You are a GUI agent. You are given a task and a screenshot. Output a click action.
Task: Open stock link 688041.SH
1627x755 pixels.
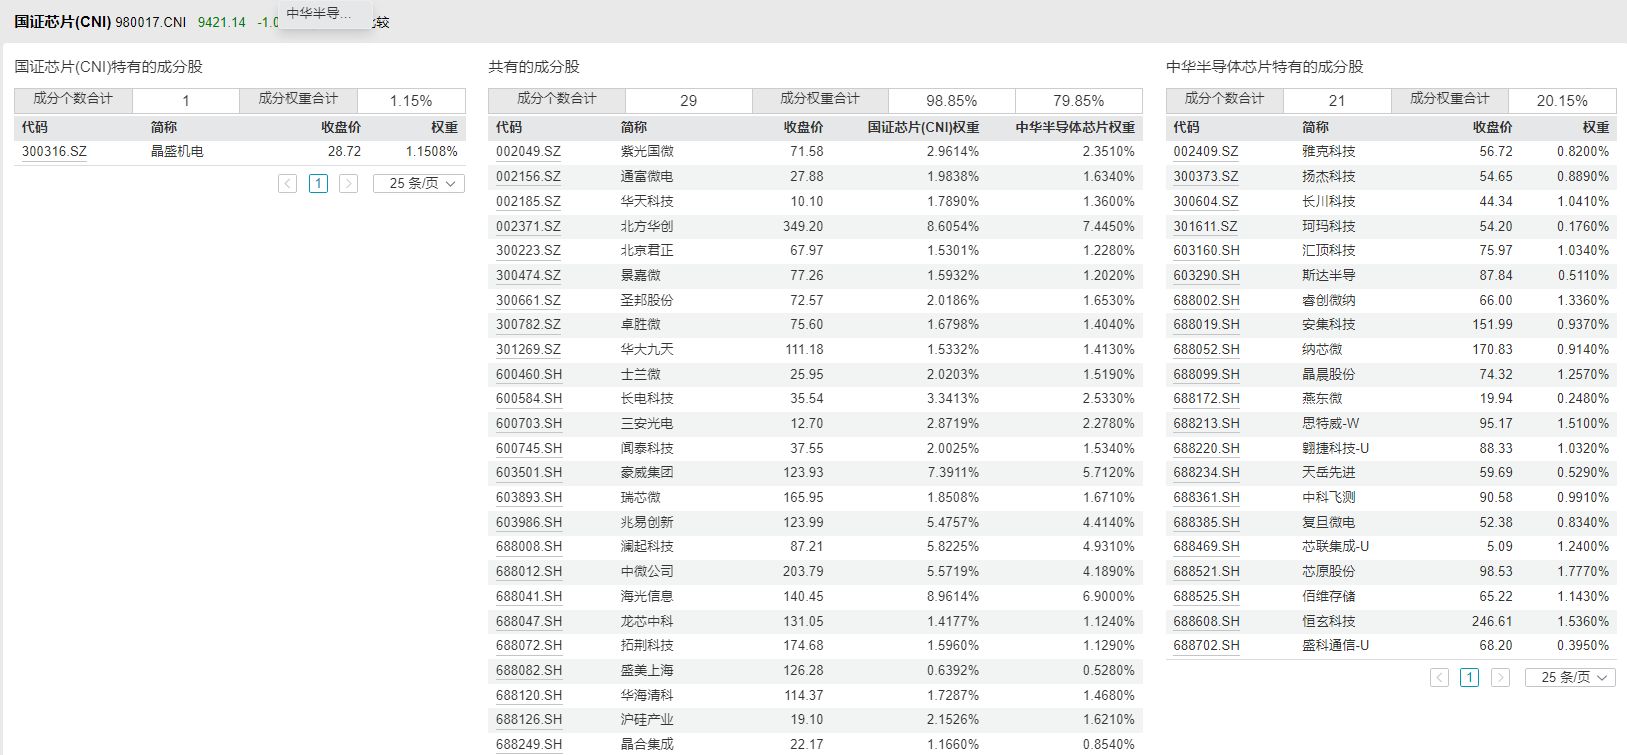529,597
